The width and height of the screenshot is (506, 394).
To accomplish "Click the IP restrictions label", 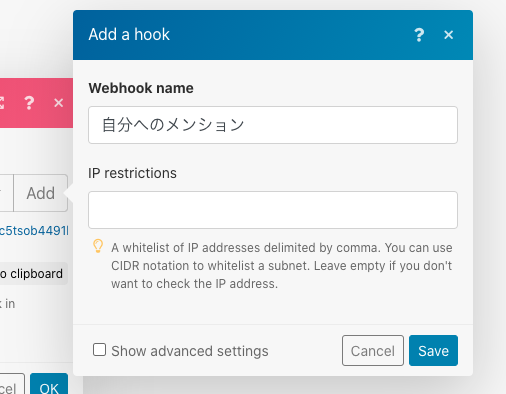I will coord(132,173).
